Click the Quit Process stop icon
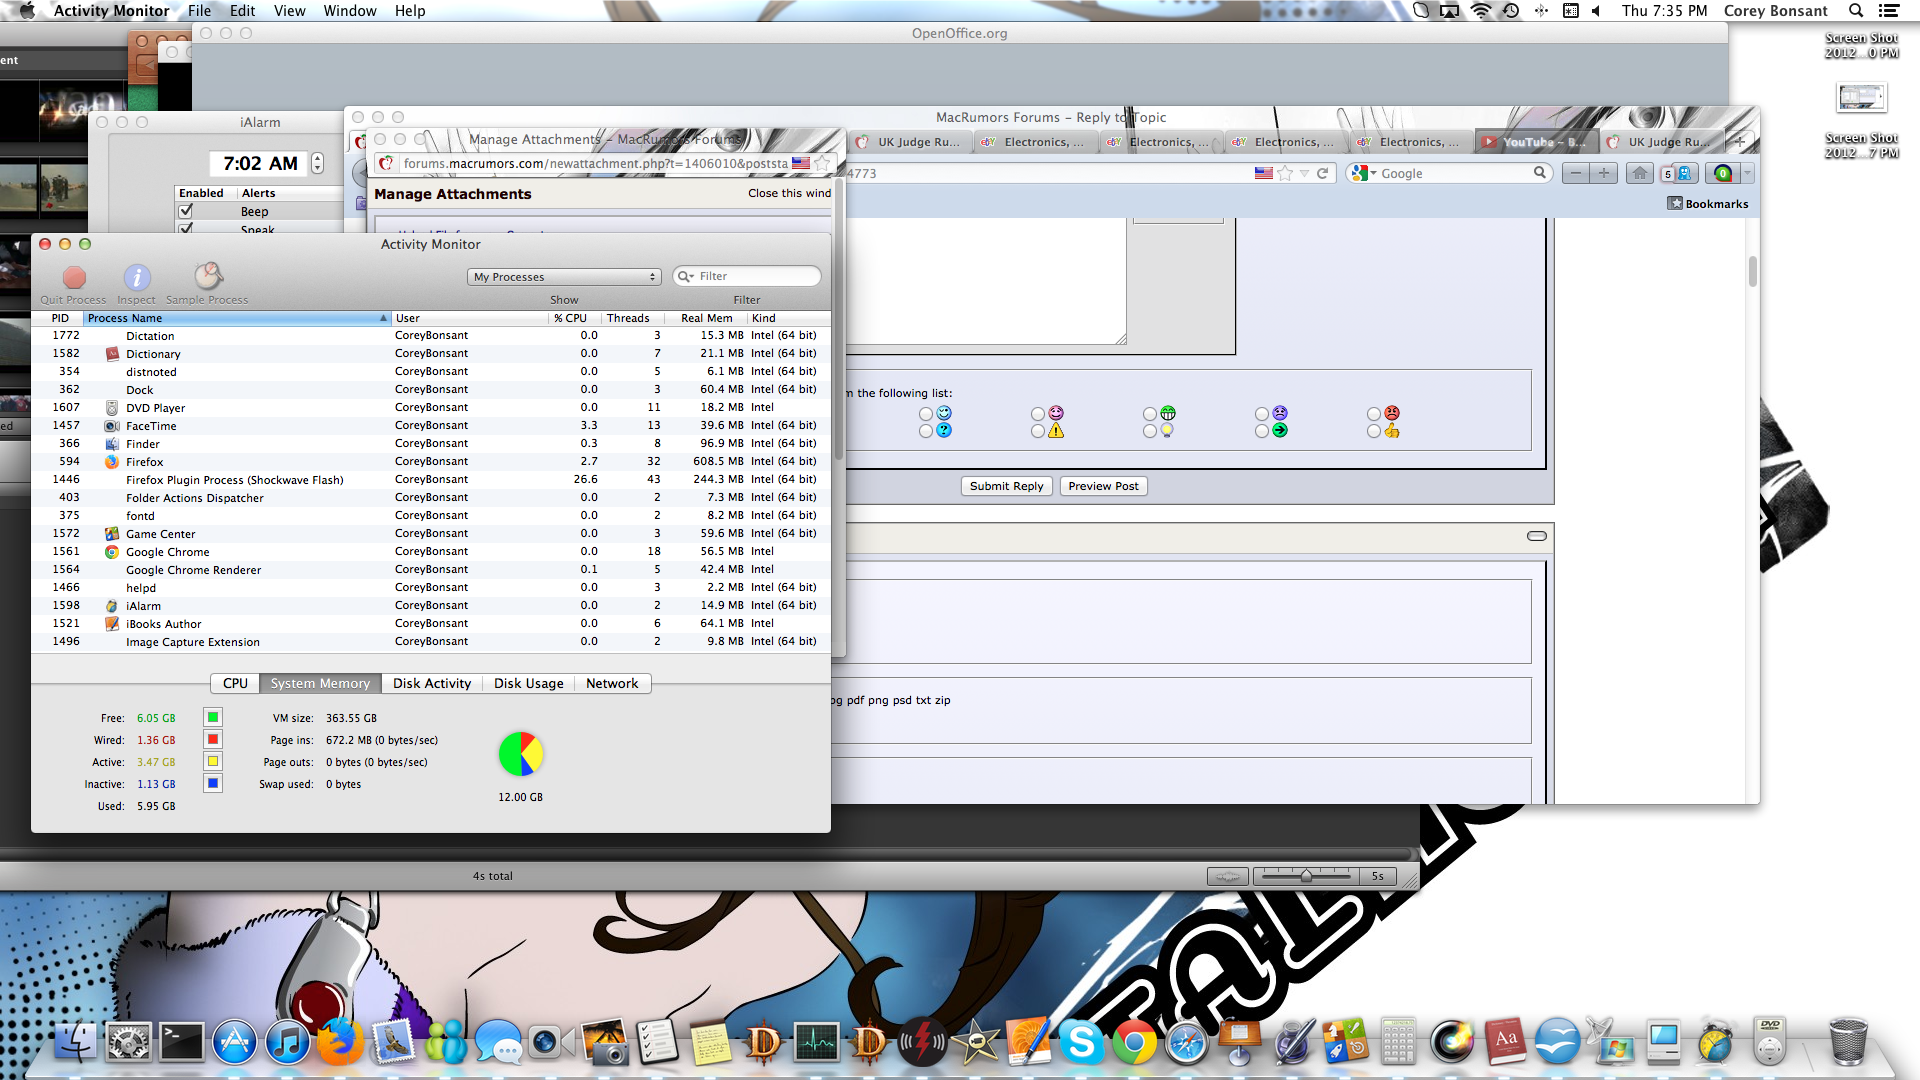This screenshot has width=1920, height=1080. [74, 277]
